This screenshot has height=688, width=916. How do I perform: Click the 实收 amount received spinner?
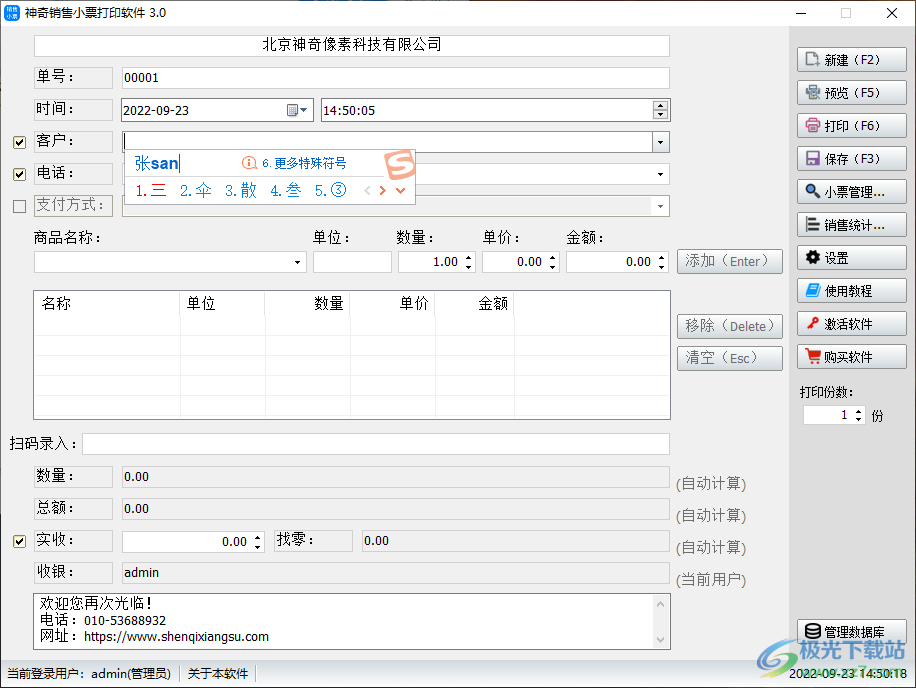tap(258, 542)
